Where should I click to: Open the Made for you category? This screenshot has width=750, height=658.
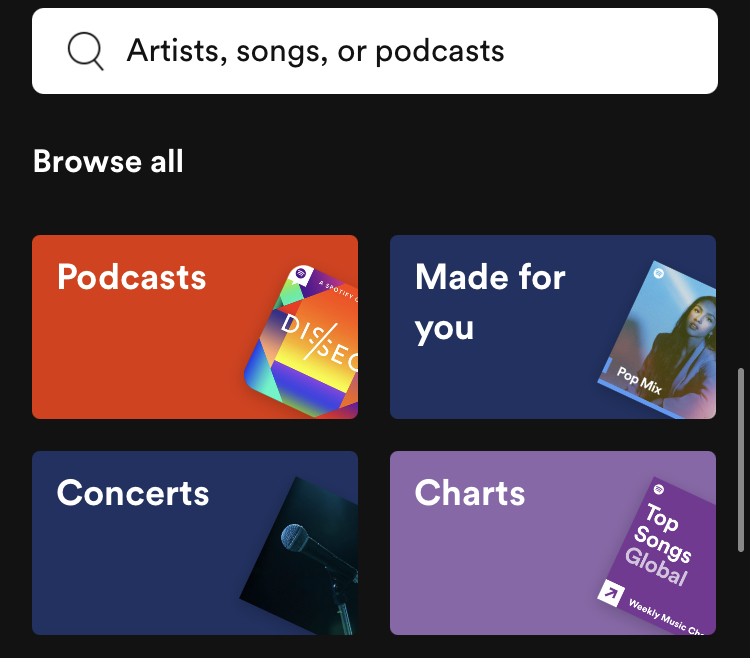[x=553, y=327]
